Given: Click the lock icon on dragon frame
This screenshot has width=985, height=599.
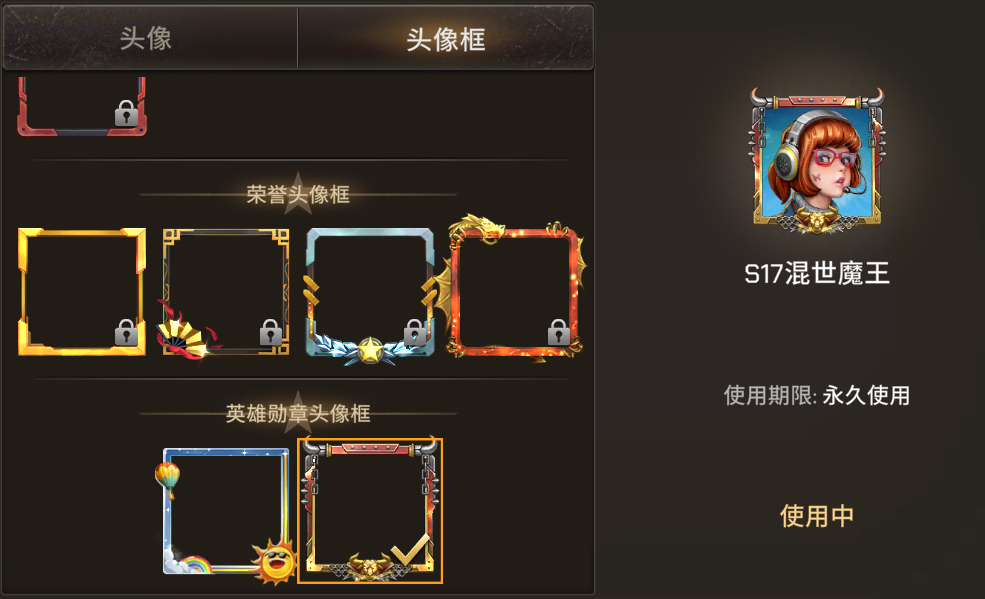Looking at the screenshot, I should click(x=558, y=332).
